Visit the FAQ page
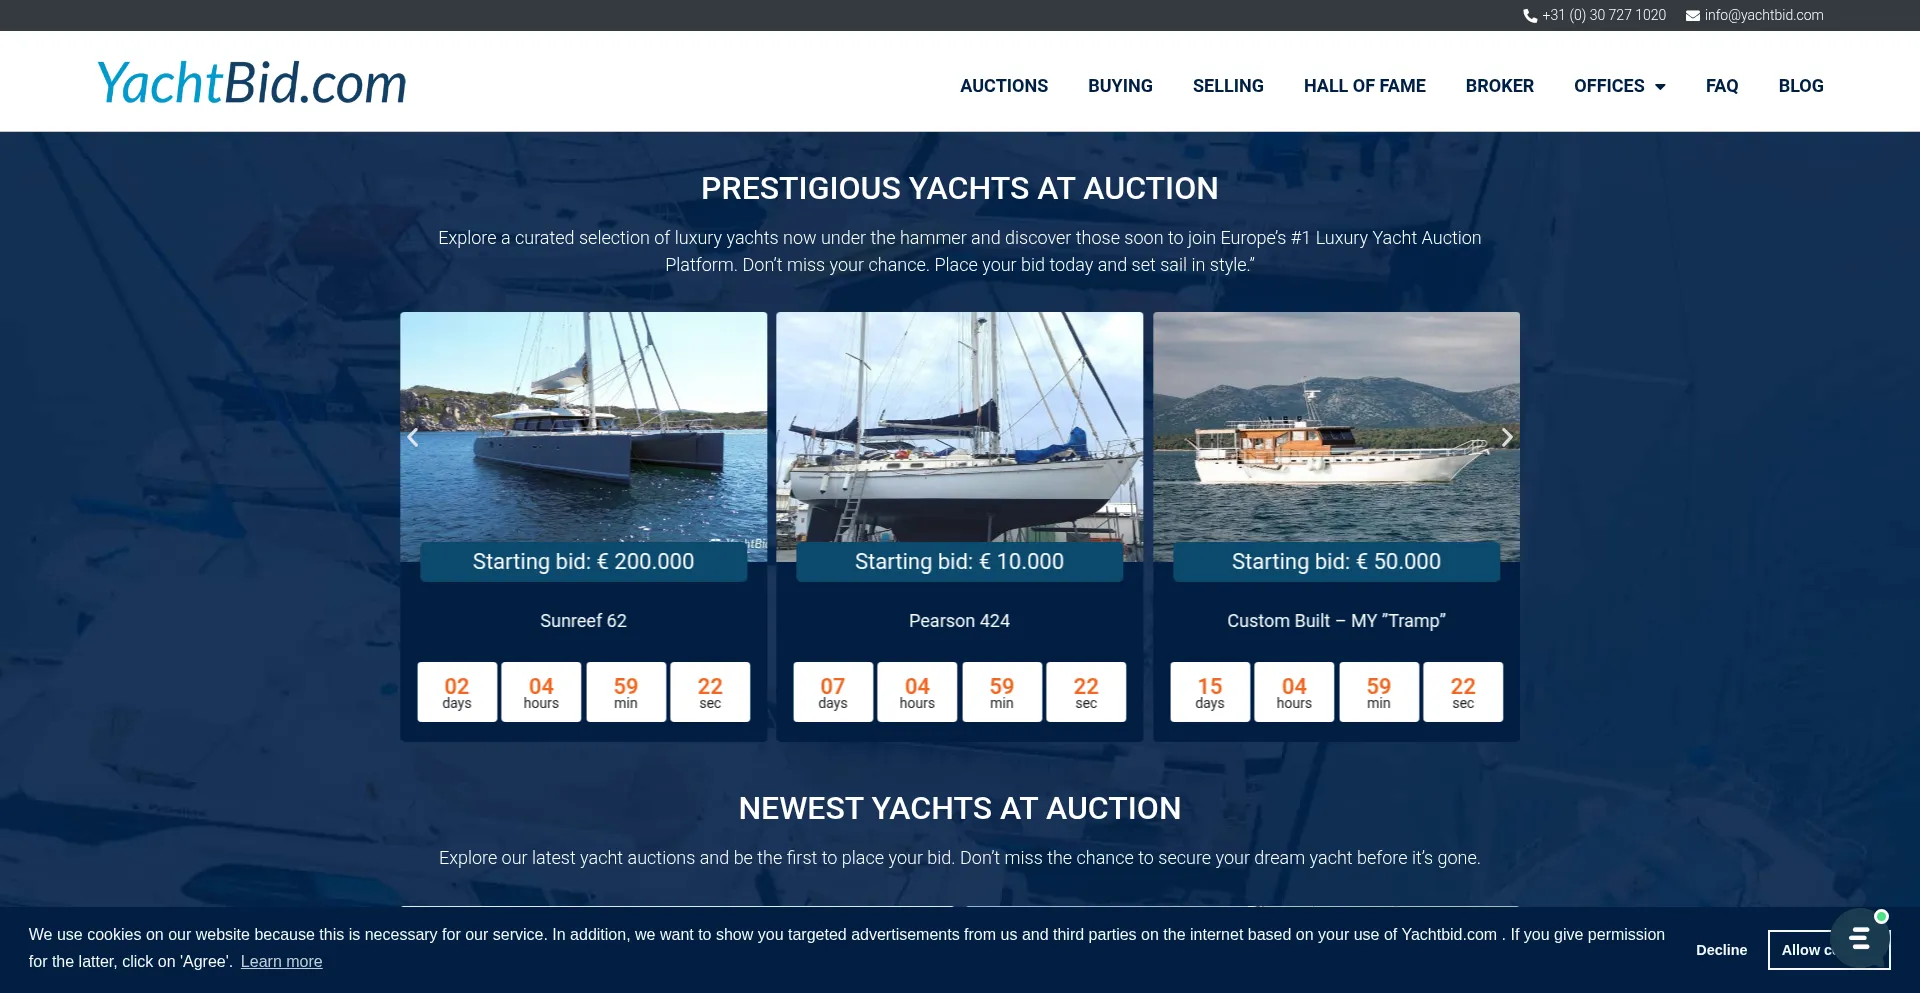The height and width of the screenshot is (993, 1920). pos(1721,86)
